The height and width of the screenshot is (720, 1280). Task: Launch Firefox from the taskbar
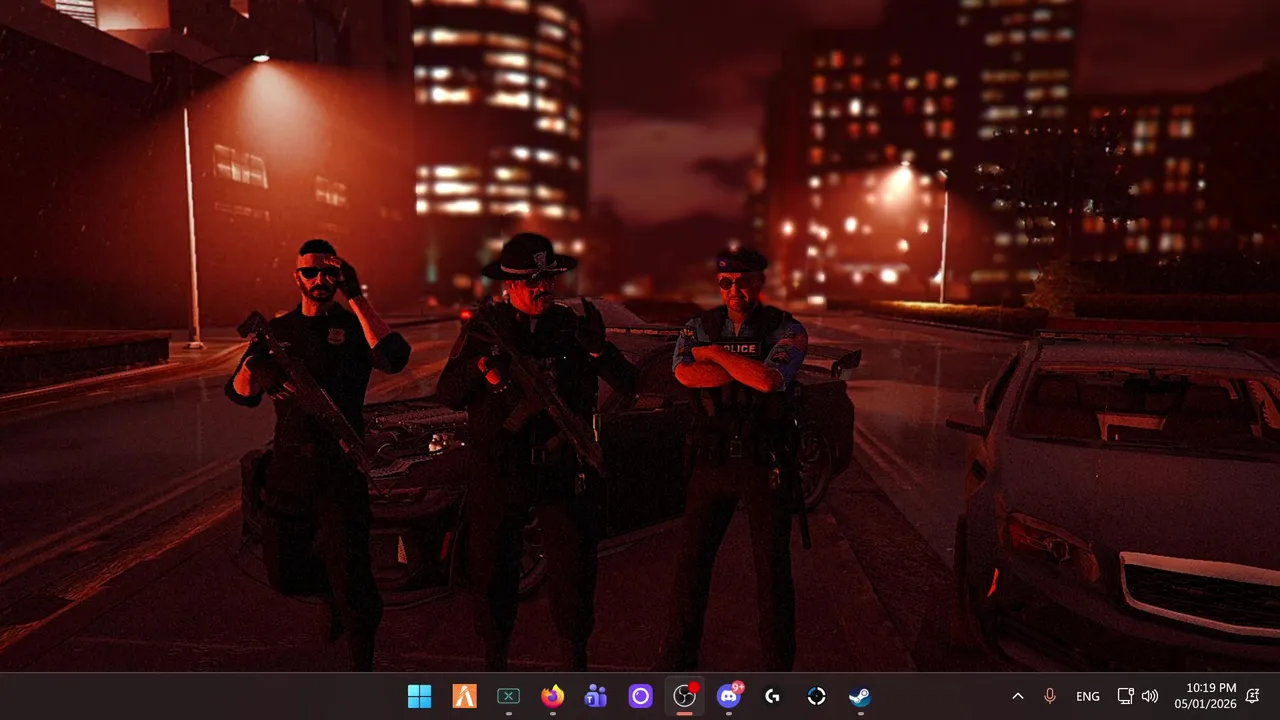tap(552, 696)
